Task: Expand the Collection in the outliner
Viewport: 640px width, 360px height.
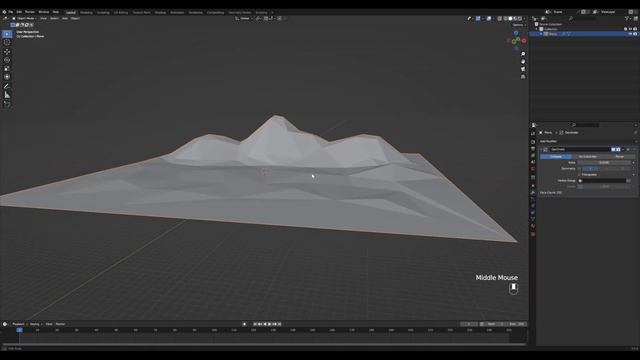Action: (x=537, y=29)
